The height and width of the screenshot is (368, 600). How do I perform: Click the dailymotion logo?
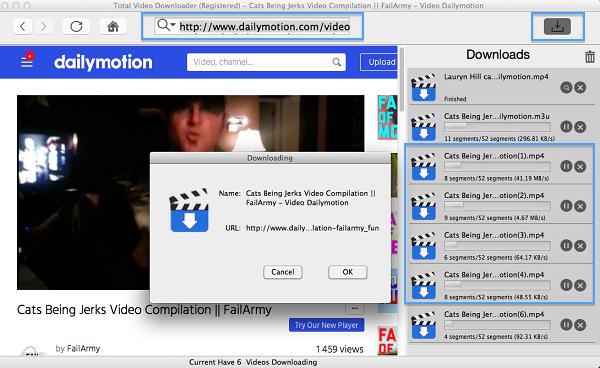tap(103, 62)
